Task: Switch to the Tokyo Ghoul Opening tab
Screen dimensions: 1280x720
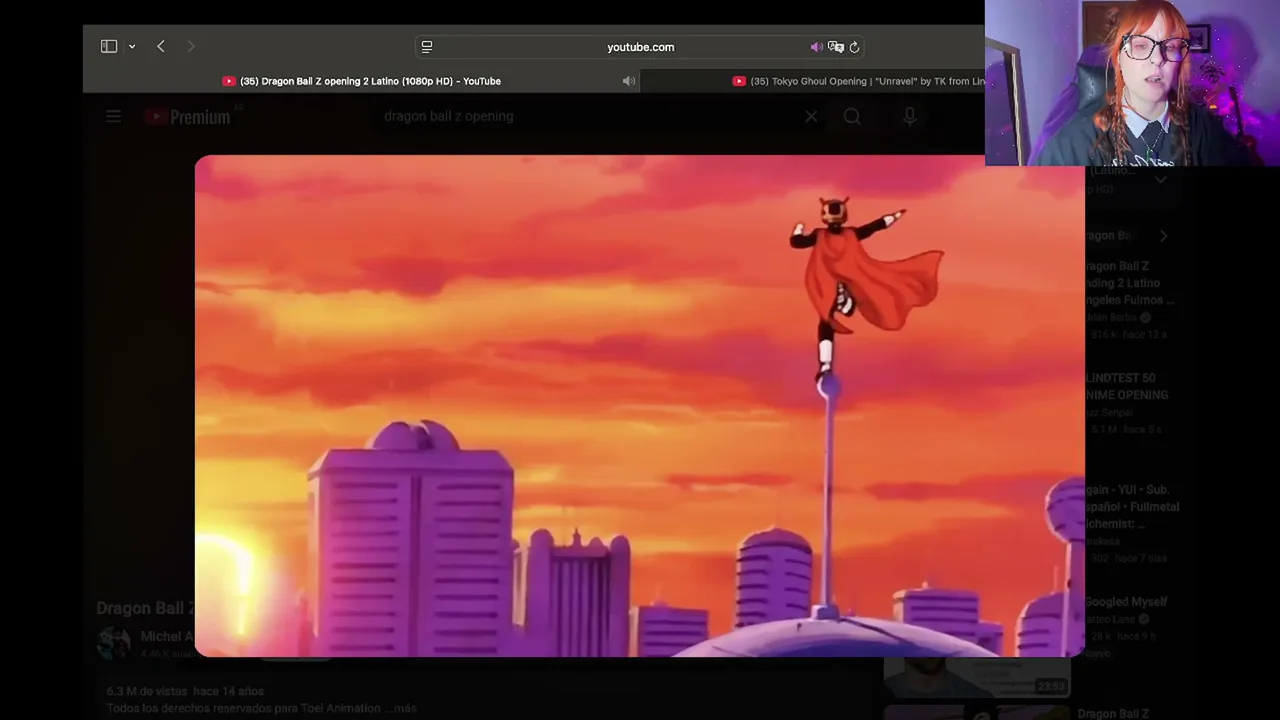Action: click(858, 81)
